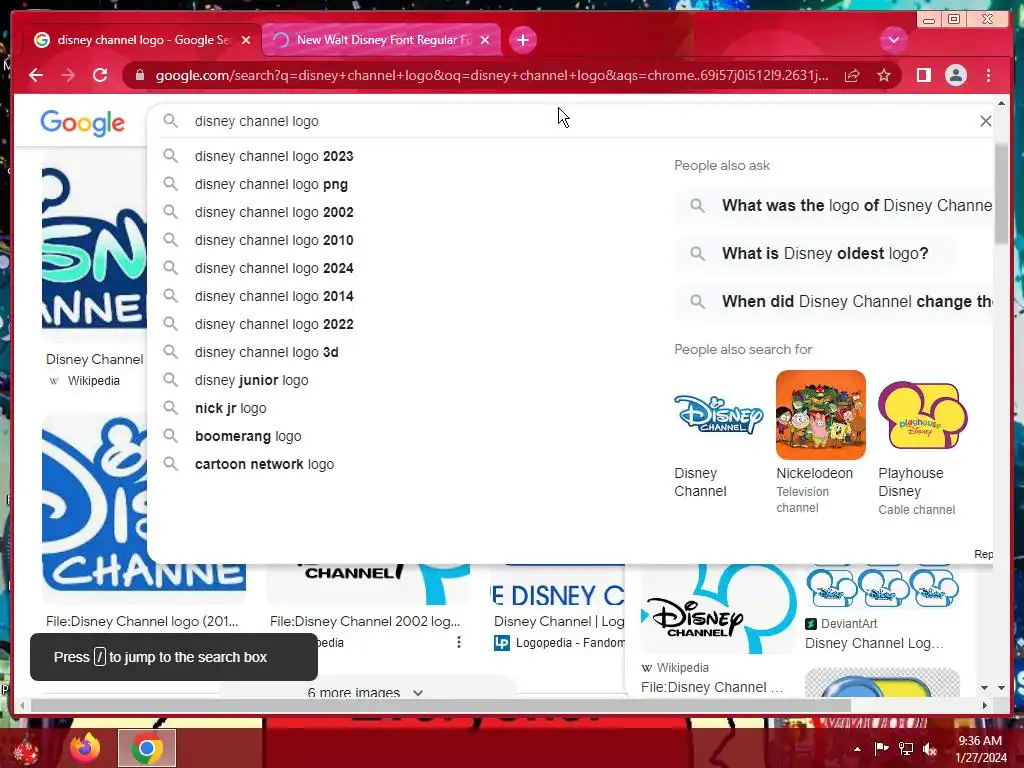Bookmark this page with the star icon
1024x768 pixels.
click(x=884, y=75)
